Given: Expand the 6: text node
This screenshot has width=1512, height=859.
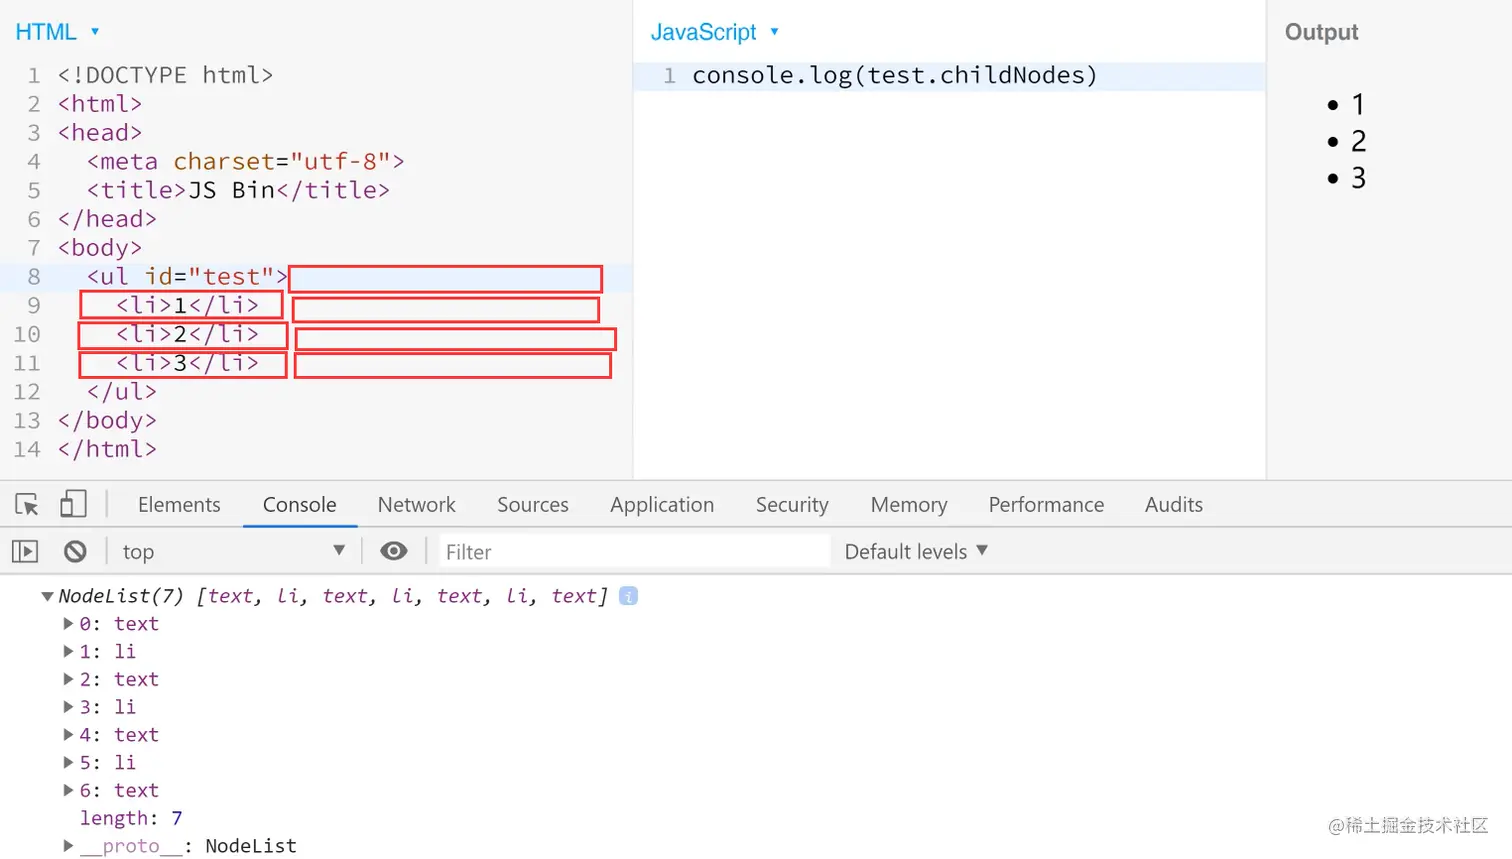Looking at the screenshot, I should tap(68, 791).
